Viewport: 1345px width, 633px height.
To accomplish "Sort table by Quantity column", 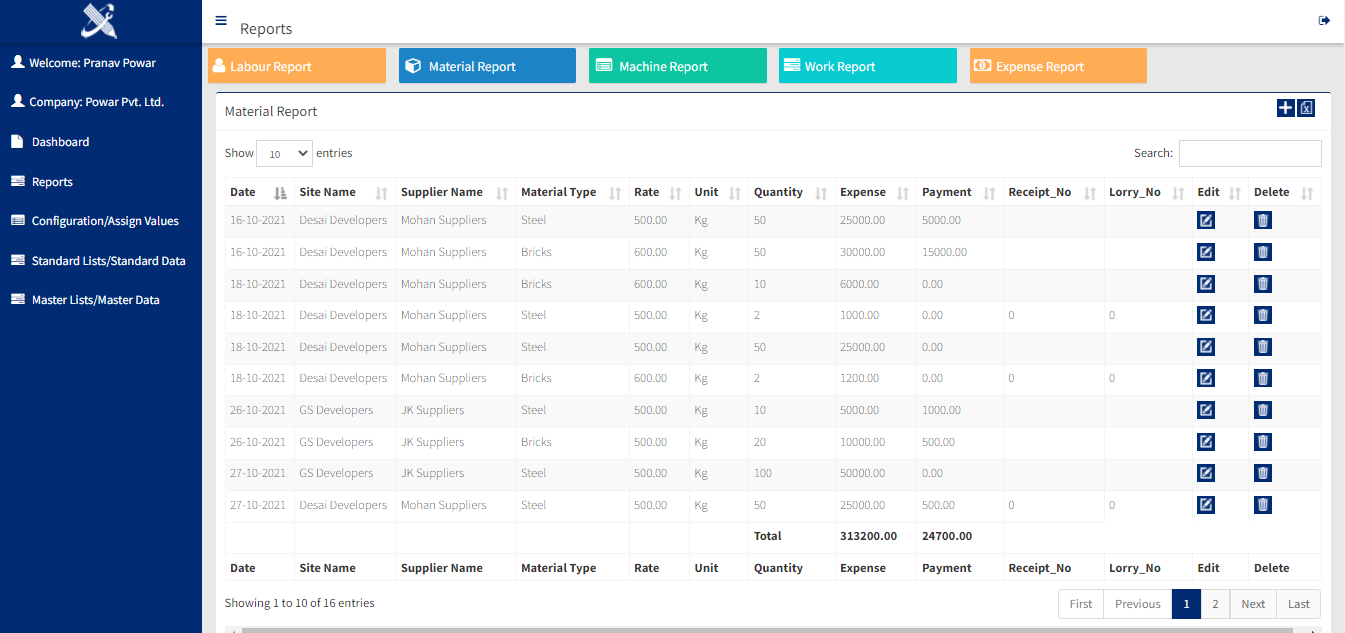I will click(792, 192).
